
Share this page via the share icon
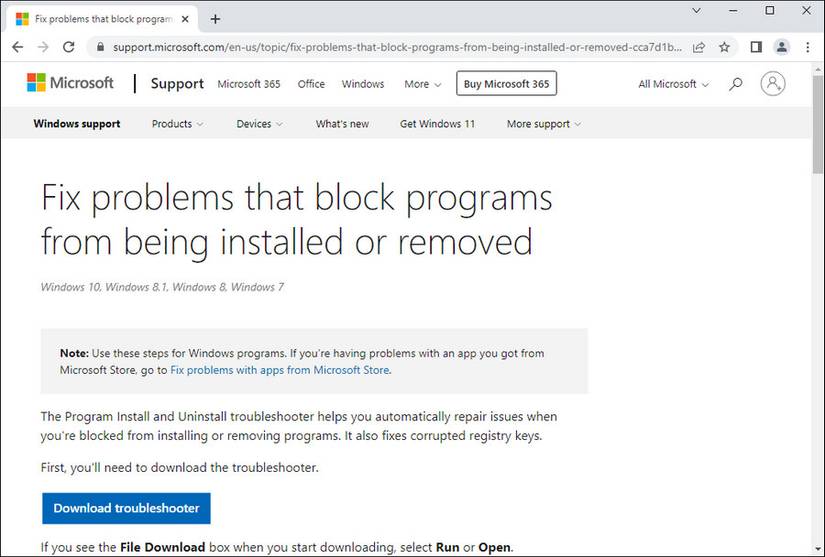[699, 47]
